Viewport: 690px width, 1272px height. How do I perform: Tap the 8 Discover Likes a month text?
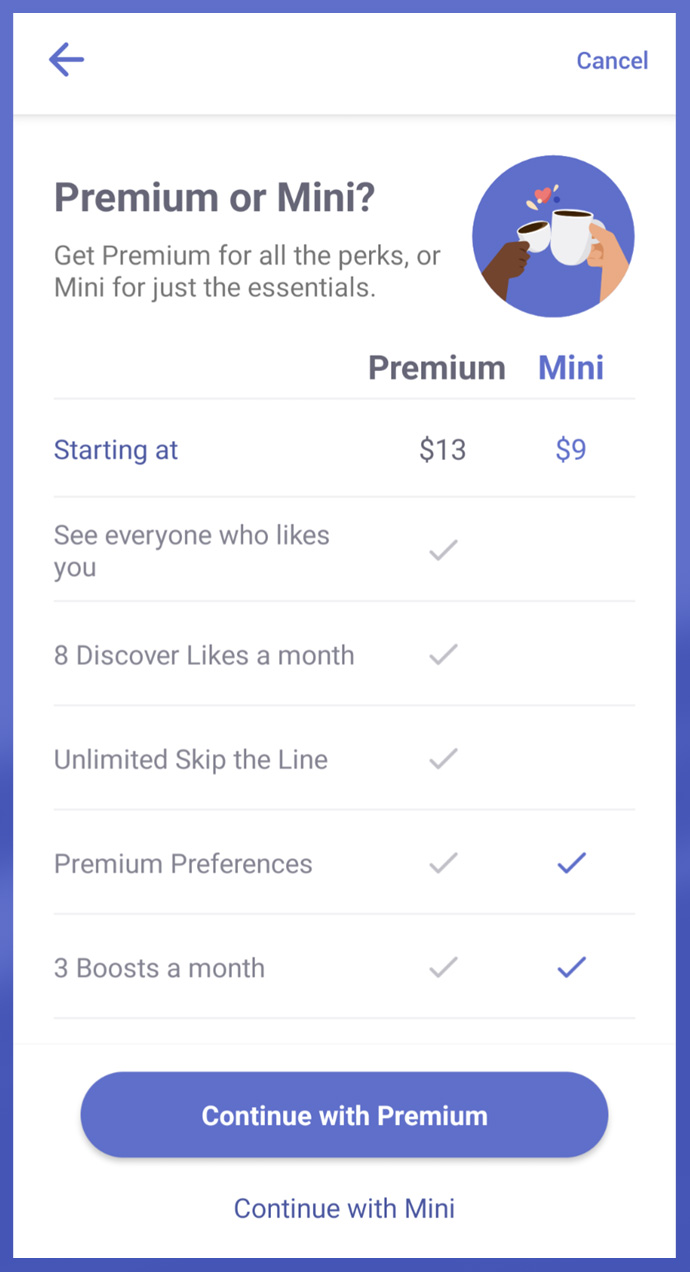(204, 656)
